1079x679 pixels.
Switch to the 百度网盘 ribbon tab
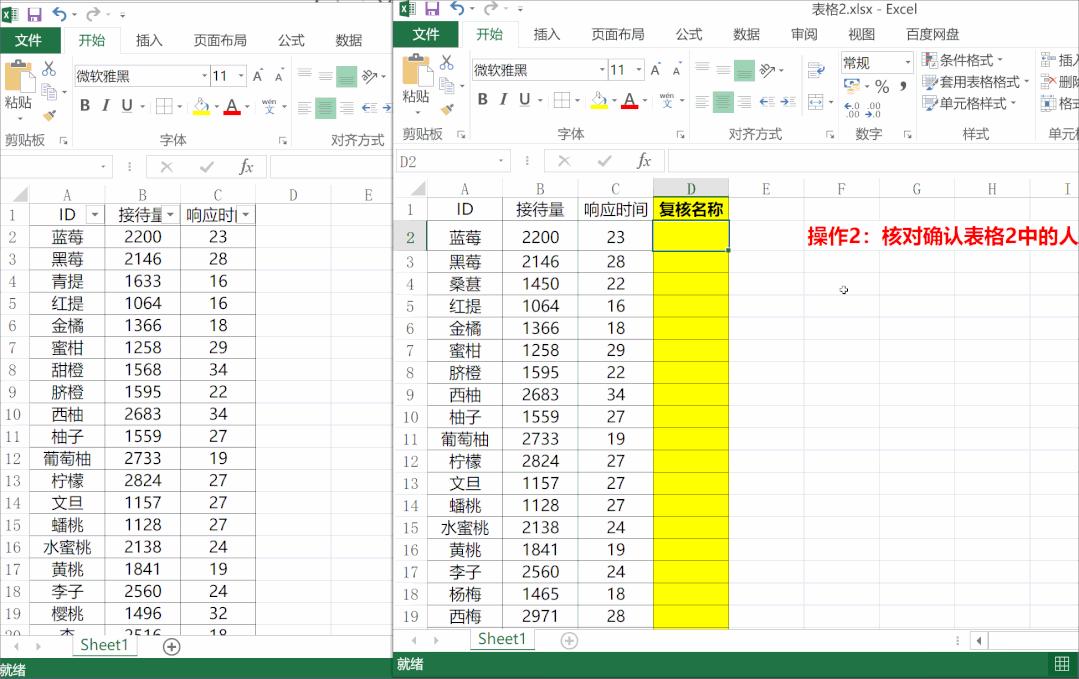tap(932, 33)
